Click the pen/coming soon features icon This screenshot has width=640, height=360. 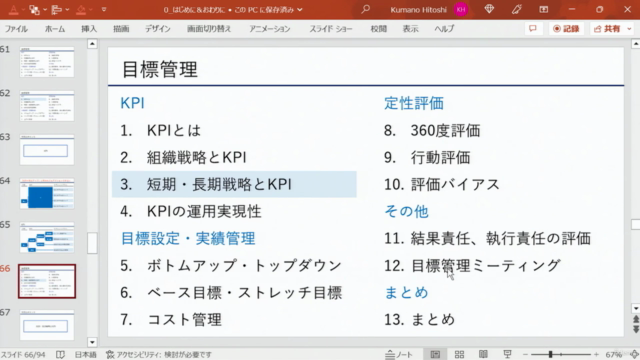pos(516,9)
